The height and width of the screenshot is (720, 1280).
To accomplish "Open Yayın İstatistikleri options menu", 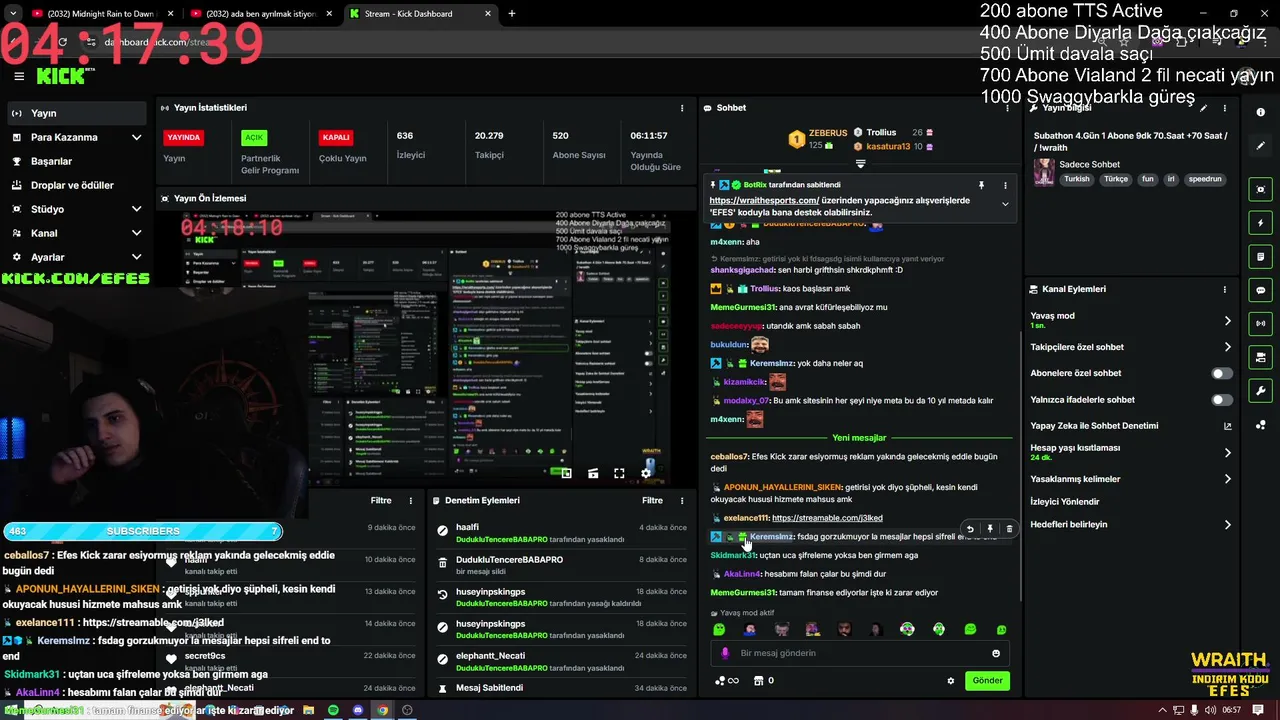I will coord(682,108).
